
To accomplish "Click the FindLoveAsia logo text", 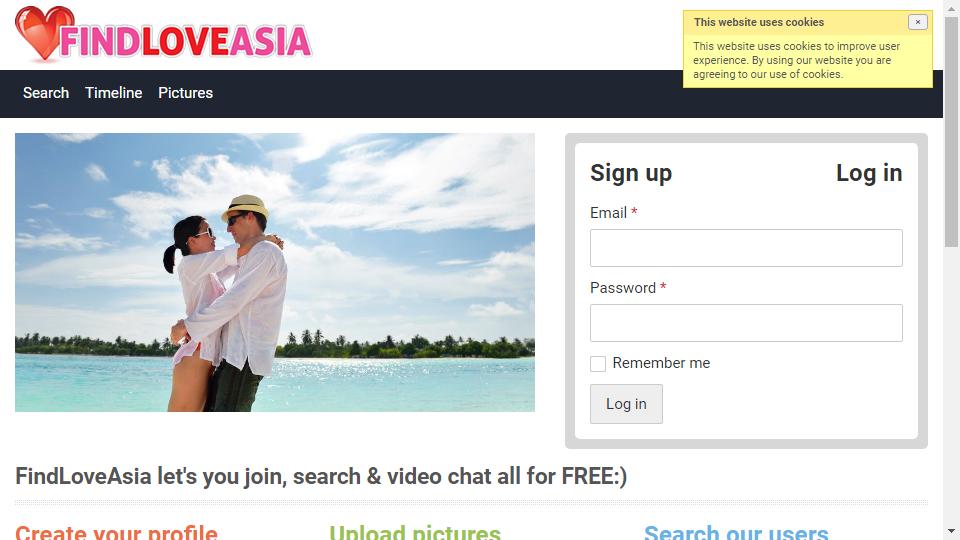I will pos(186,41).
